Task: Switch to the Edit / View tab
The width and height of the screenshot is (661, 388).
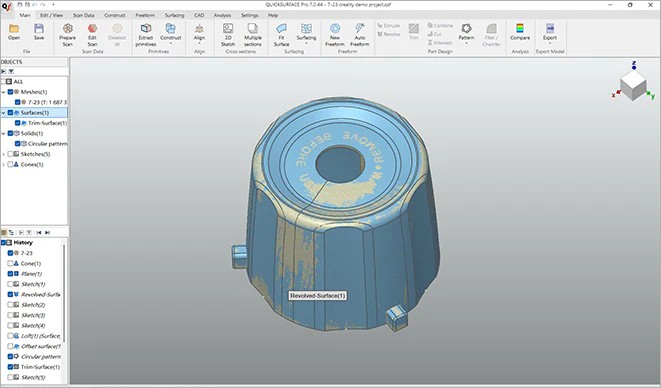Action: (51, 15)
